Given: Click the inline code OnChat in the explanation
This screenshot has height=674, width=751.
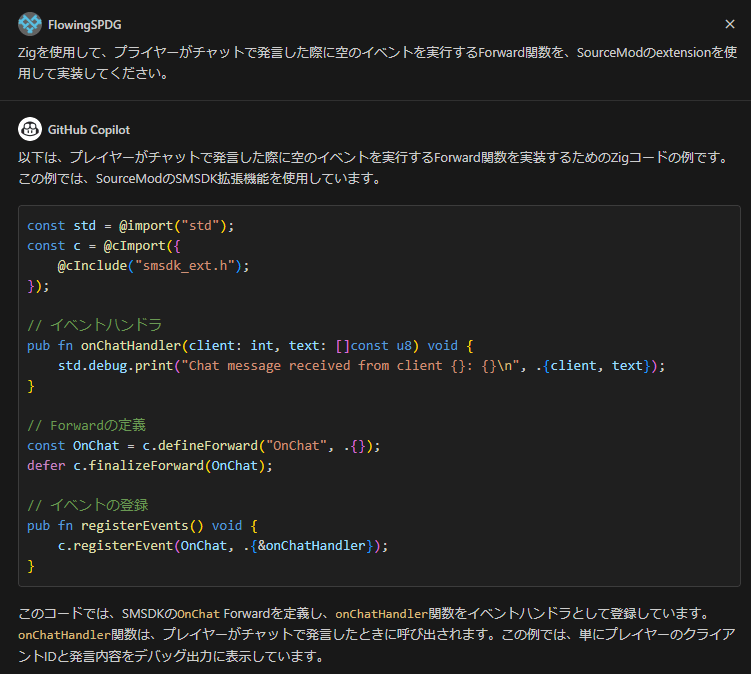Looking at the screenshot, I should coord(199,614).
